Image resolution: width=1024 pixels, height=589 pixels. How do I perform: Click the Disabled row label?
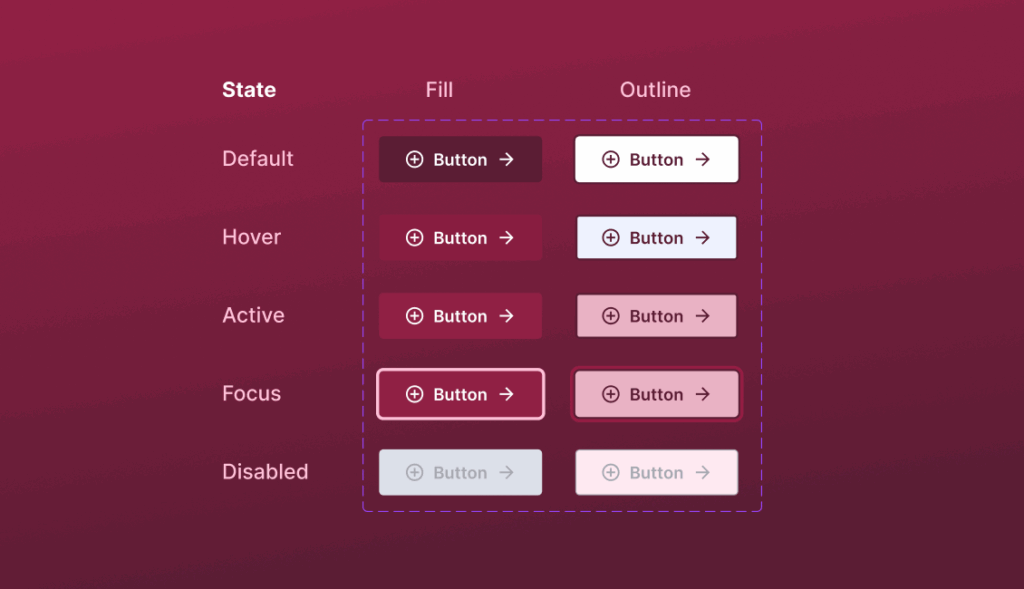click(x=265, y=471)
